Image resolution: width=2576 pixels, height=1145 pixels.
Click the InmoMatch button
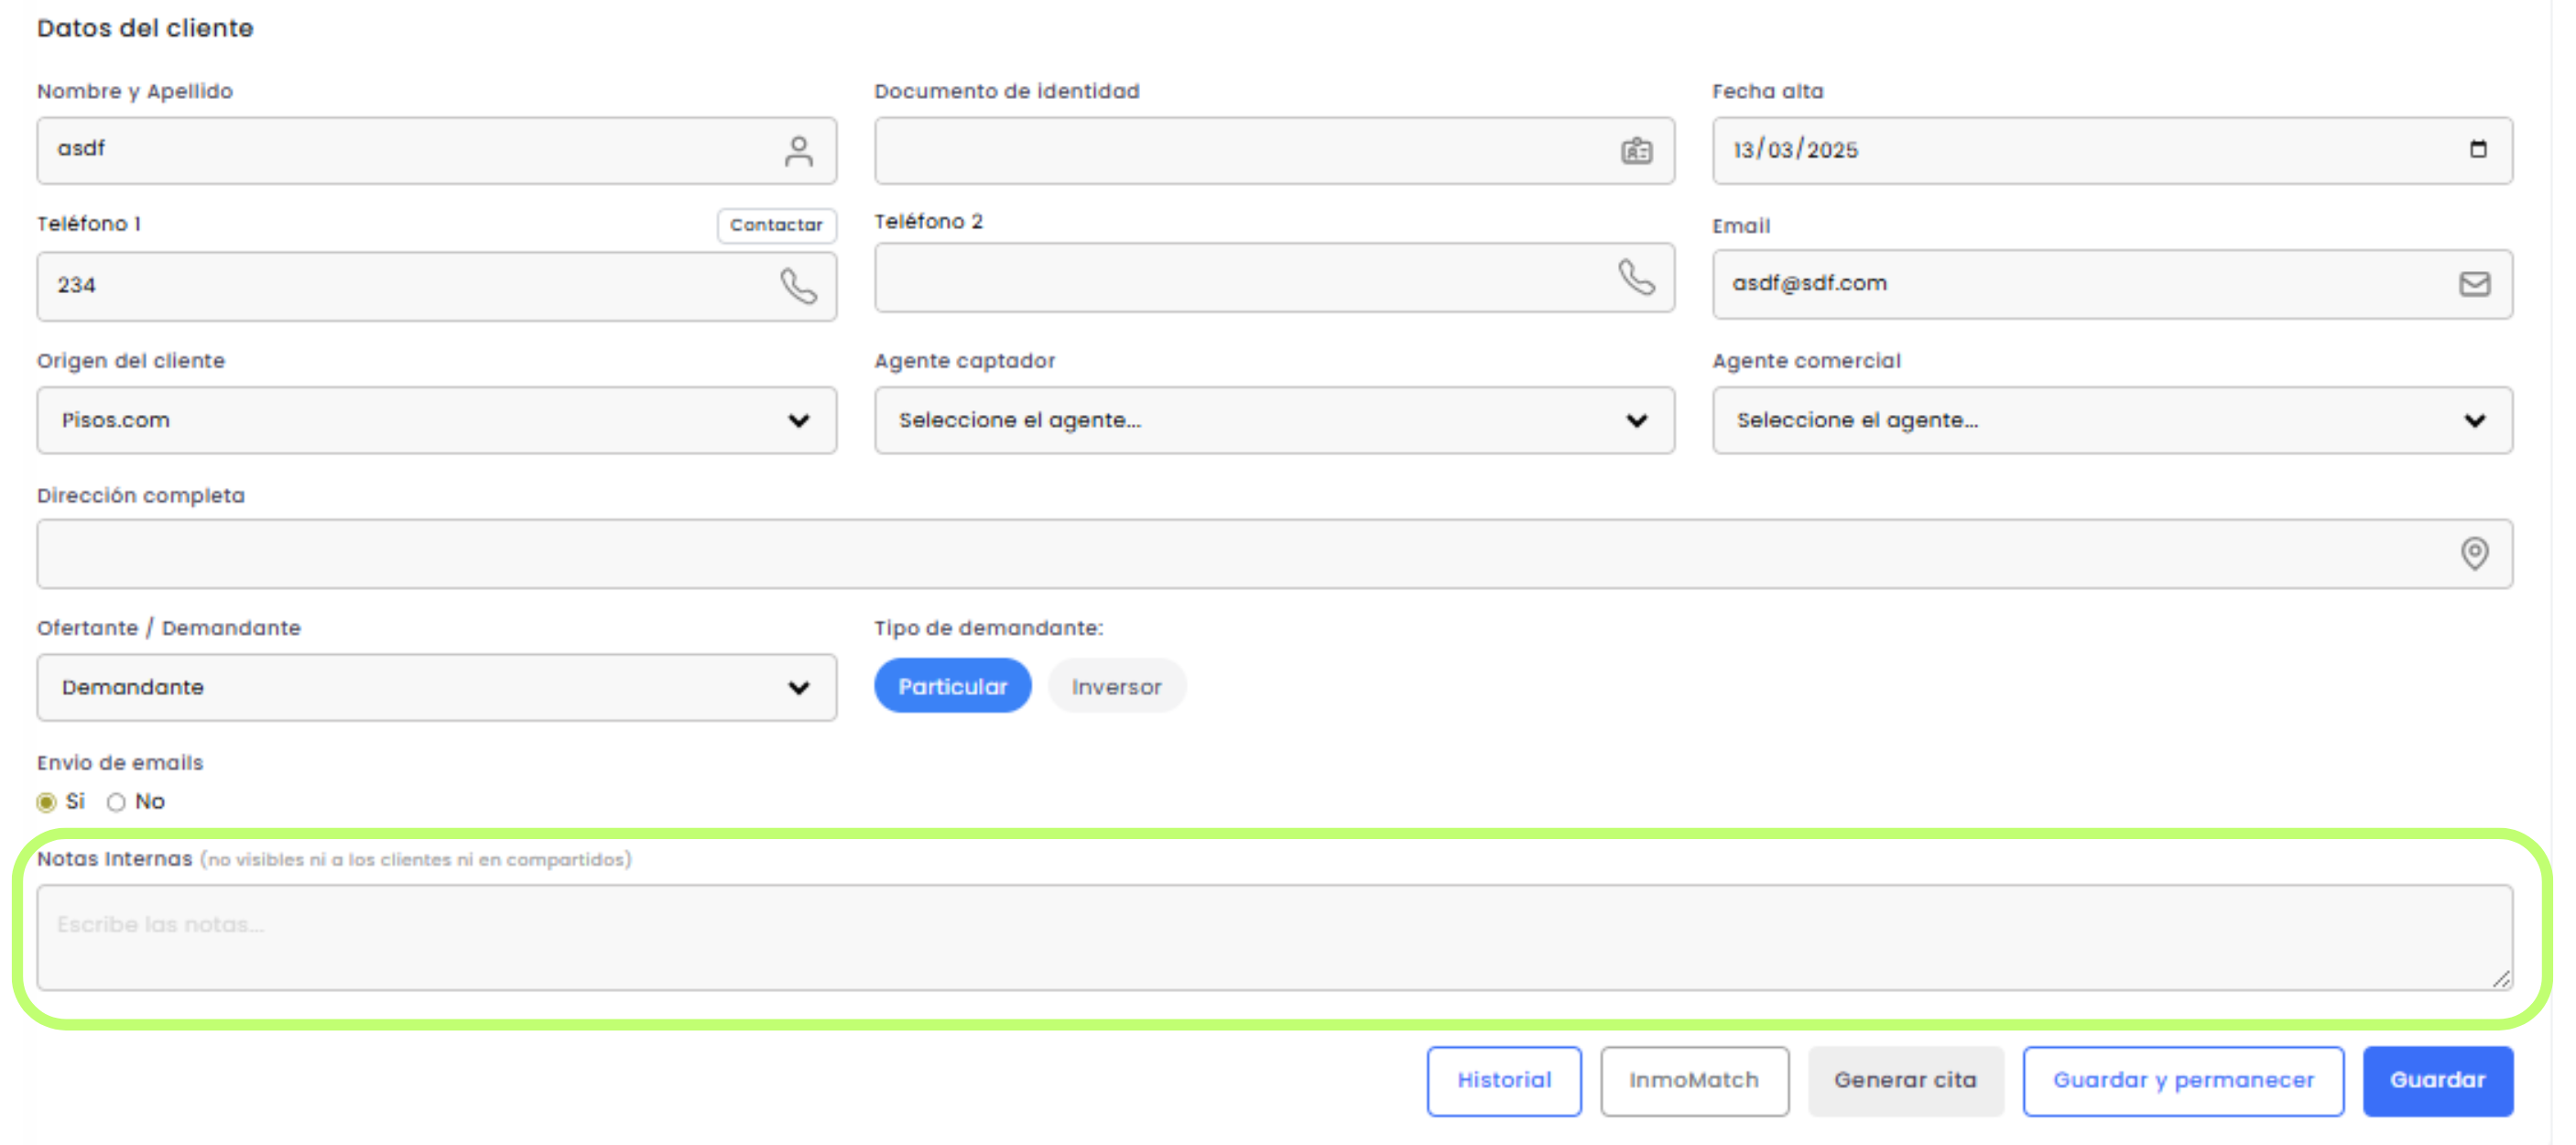point(1694,1080)
